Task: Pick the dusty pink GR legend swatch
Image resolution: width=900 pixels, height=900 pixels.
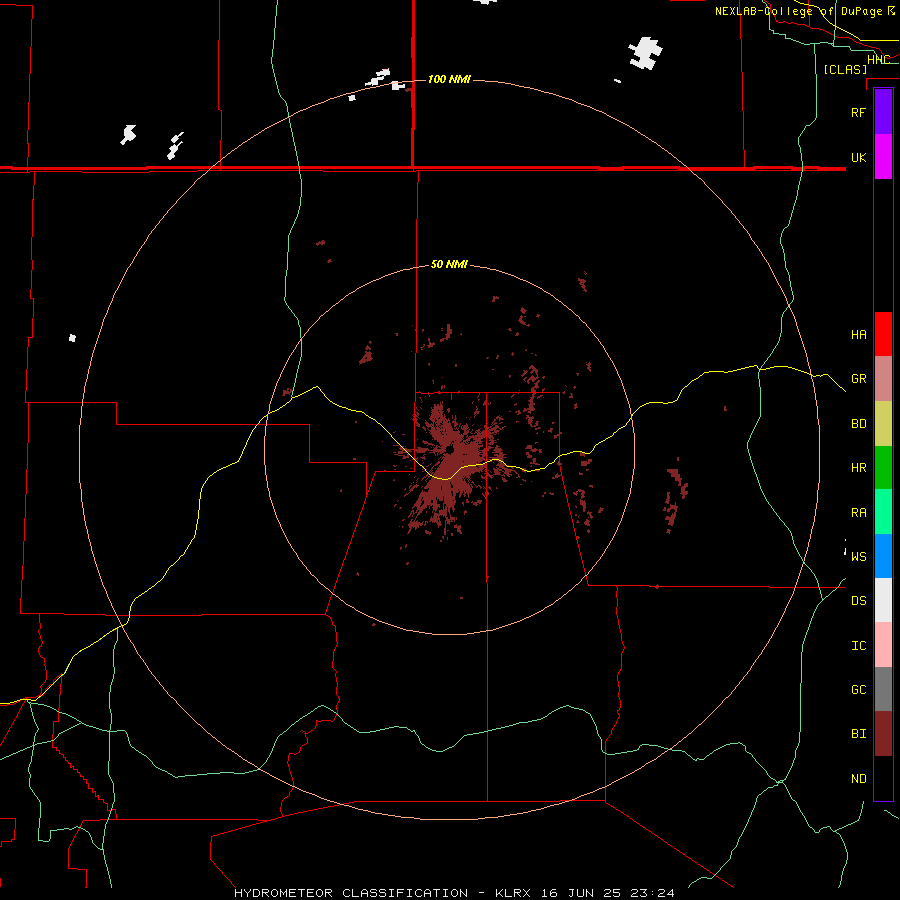Action: [x=883, y=379]
